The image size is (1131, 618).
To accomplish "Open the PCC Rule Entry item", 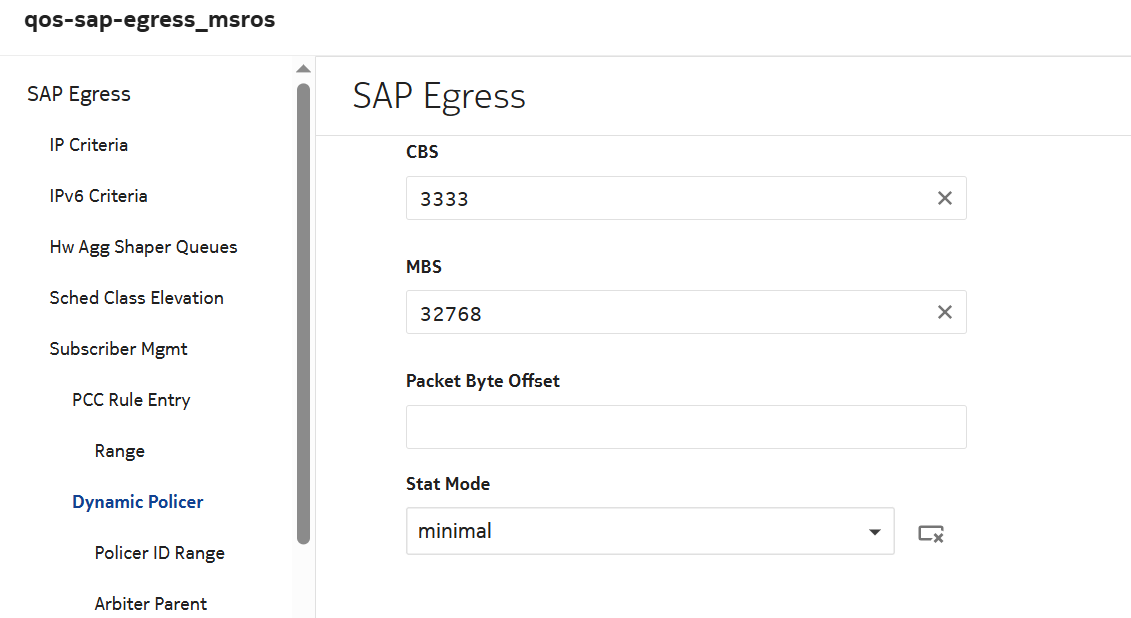I will [131, 399].
